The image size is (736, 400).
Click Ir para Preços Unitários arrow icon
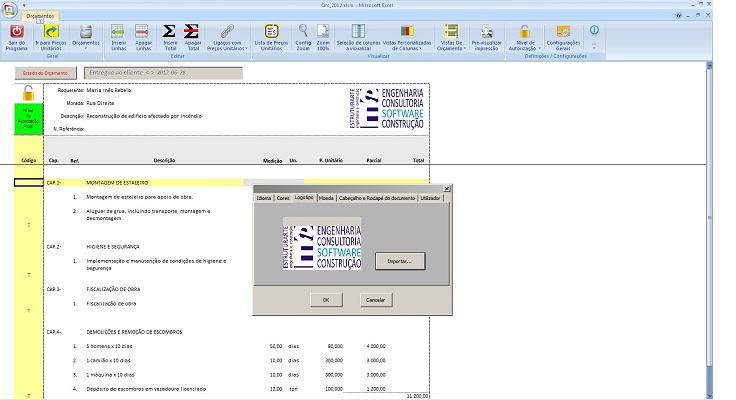click(x=51, y=32)
